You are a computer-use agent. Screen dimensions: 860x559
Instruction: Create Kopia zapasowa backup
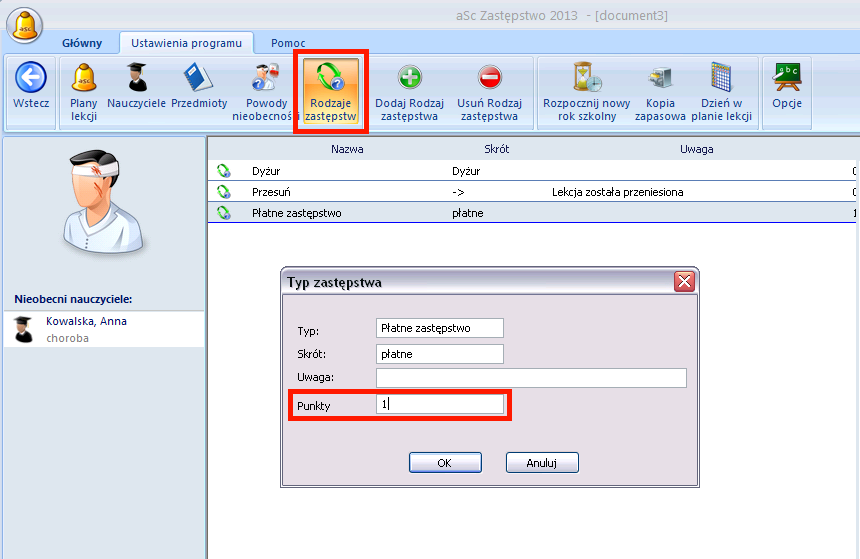pyautogui.click(x=660, y=92)
